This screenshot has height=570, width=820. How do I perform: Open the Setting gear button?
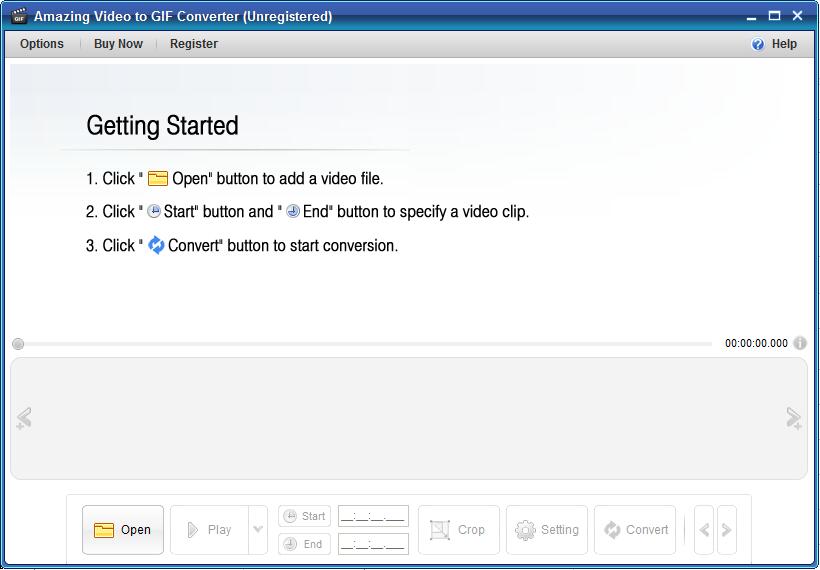click(547, 530)
